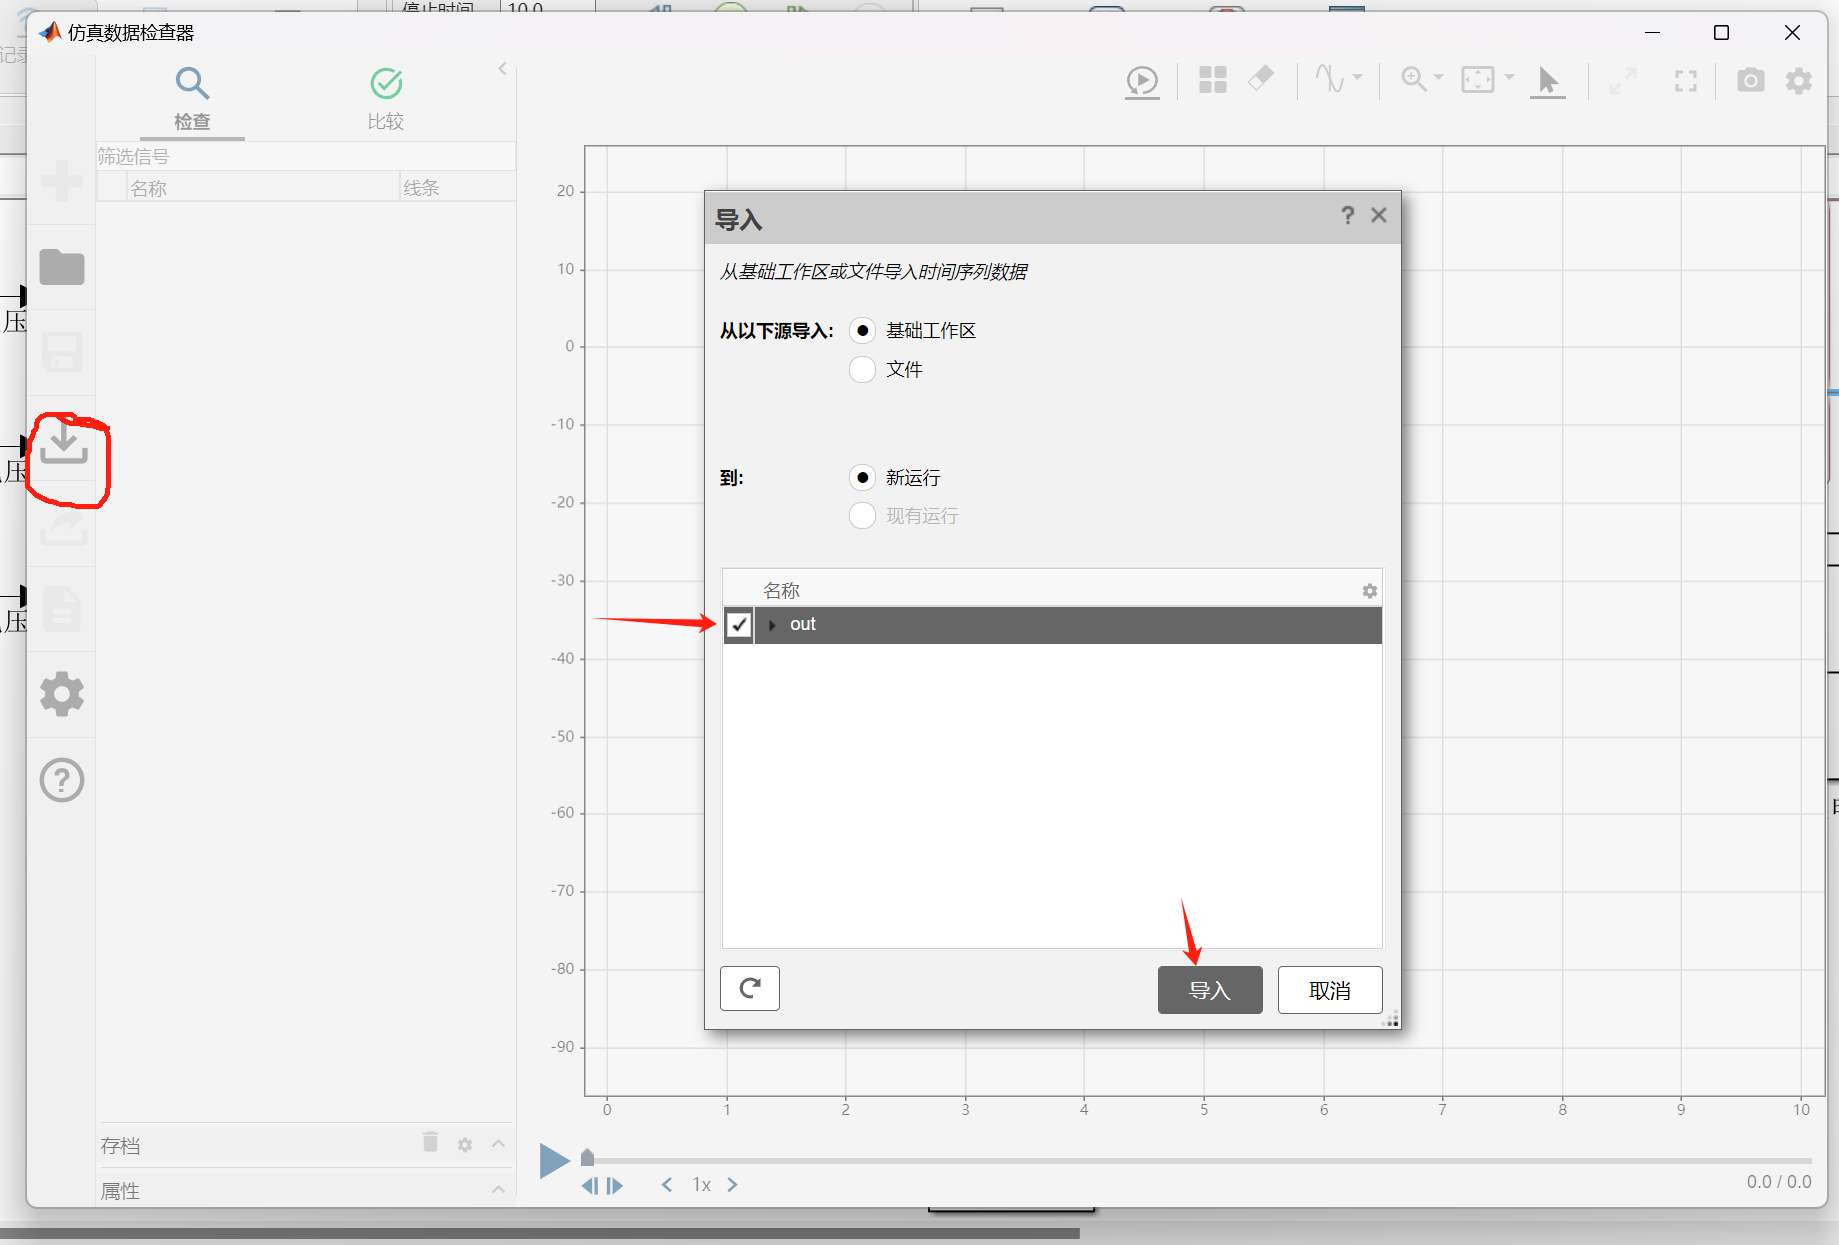The image size is (1839, 1245).
Task: Click the 导入 button
Action: (1209, 990)
